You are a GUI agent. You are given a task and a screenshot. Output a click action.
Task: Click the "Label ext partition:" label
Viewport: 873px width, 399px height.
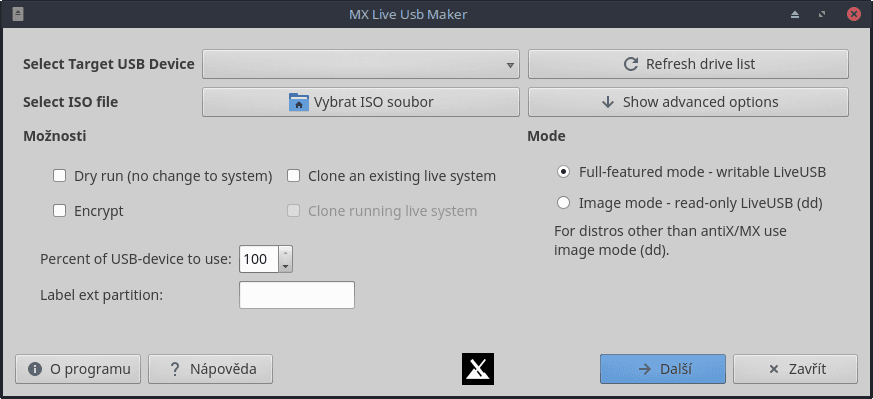point(101,295)
